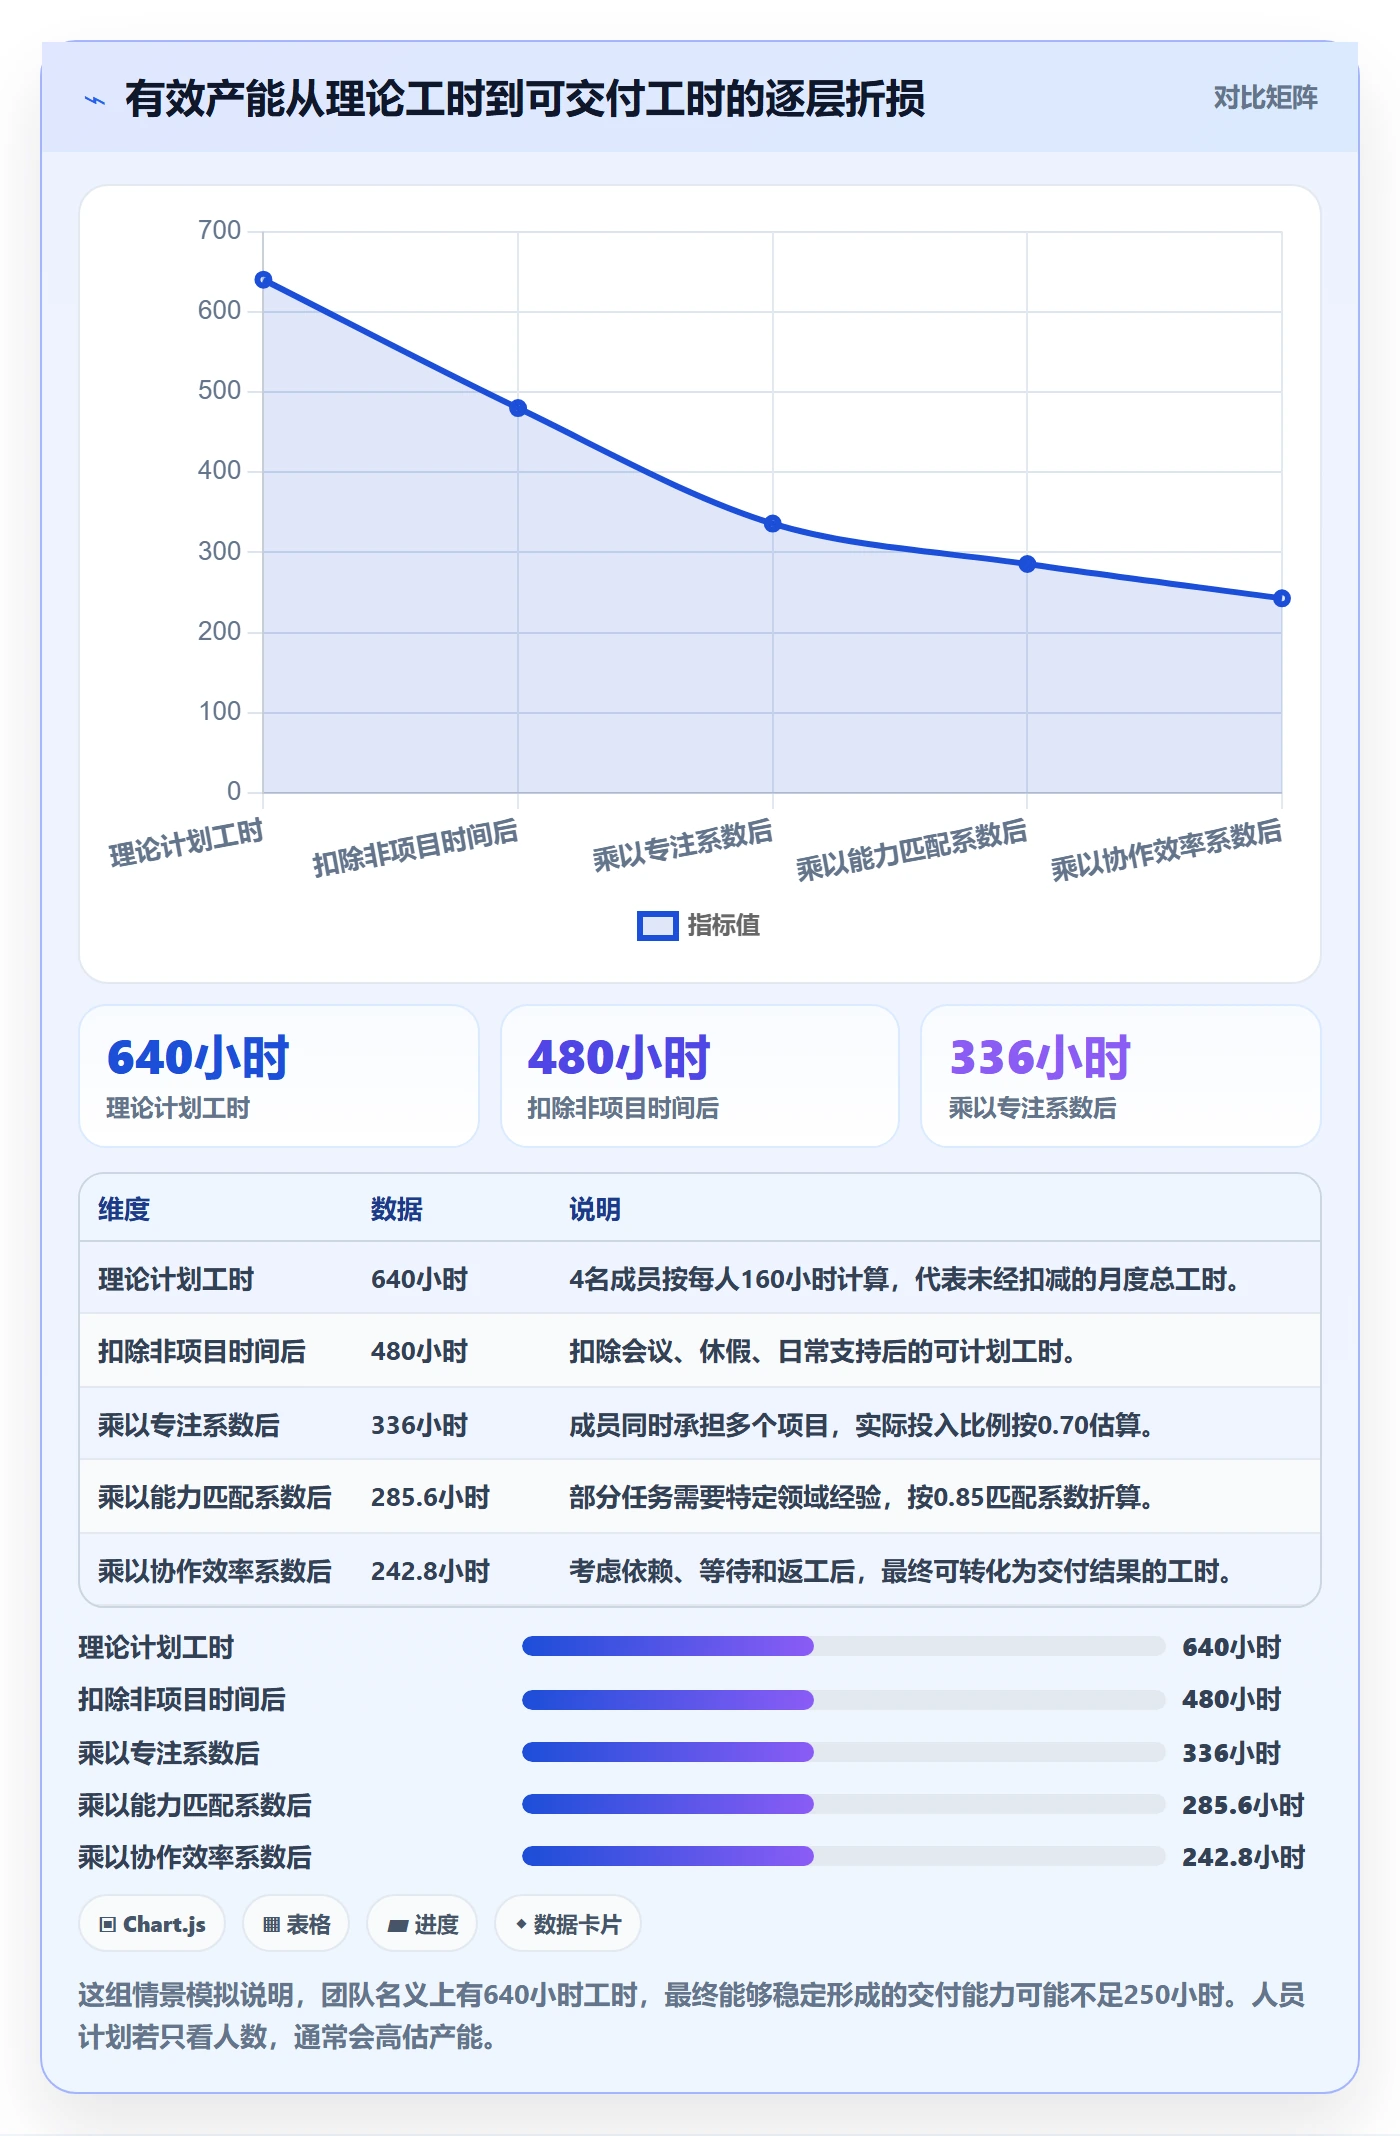Click the 数据卡片 tag chip
Image resolution: width=1400 pixels, height=2136 pixels.
point(568,1924)
